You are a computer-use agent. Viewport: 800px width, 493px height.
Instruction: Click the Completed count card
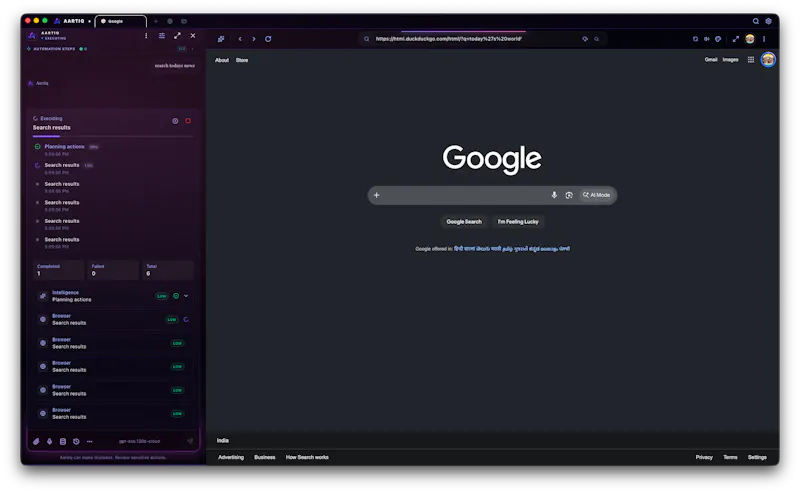click(x=59, y=270)
